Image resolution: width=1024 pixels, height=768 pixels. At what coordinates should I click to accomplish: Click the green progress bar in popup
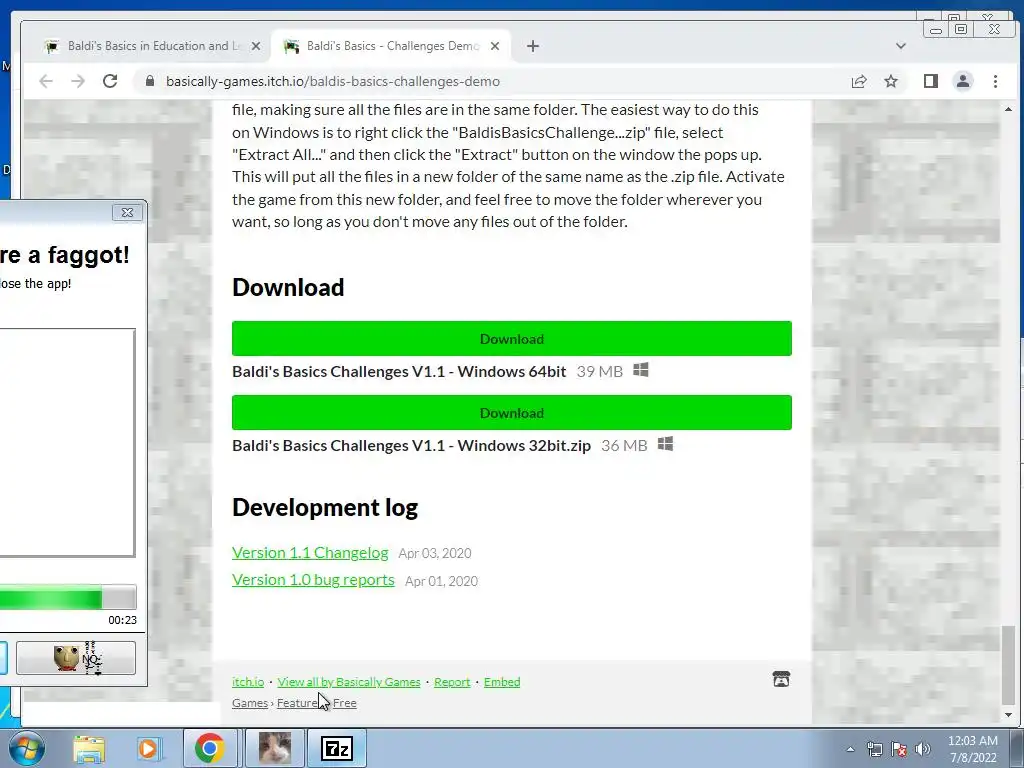[x=68, y=598]
